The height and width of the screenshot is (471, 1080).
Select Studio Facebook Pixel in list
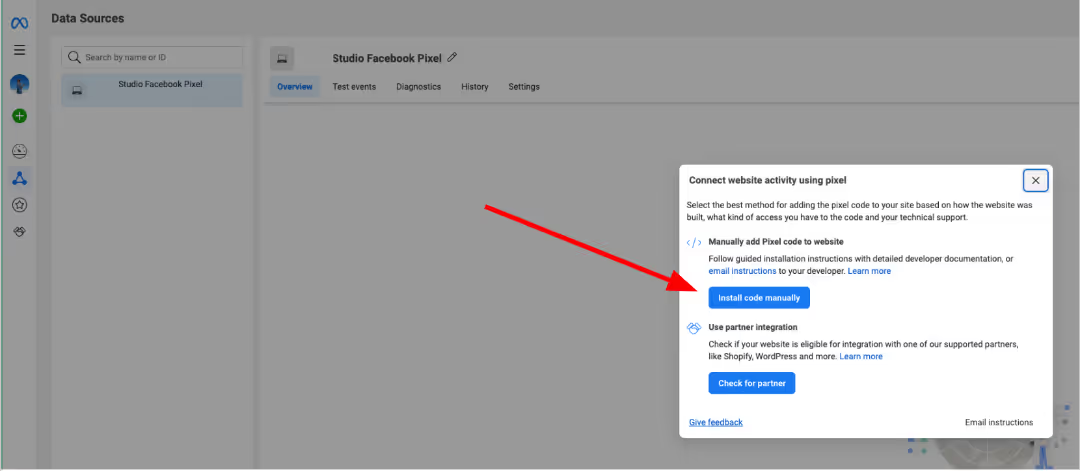[152, 90]
